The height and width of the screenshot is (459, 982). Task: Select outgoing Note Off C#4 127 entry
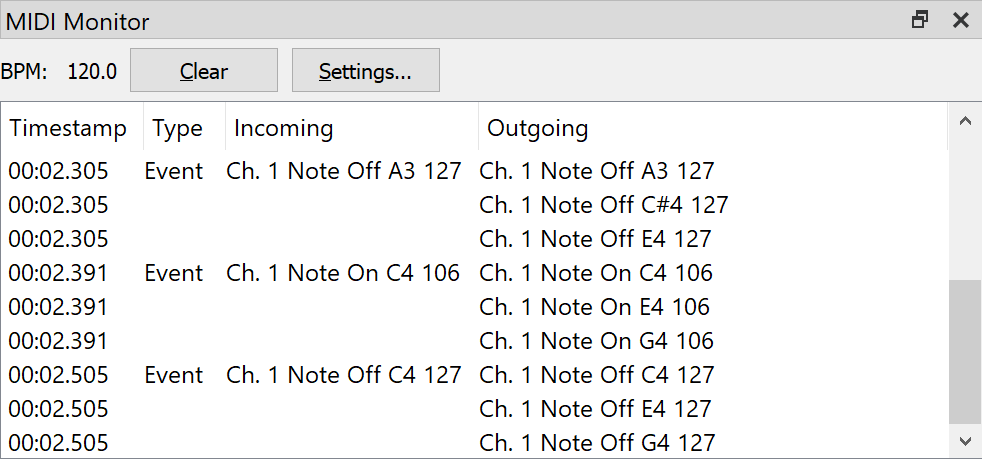click(604, 205)
